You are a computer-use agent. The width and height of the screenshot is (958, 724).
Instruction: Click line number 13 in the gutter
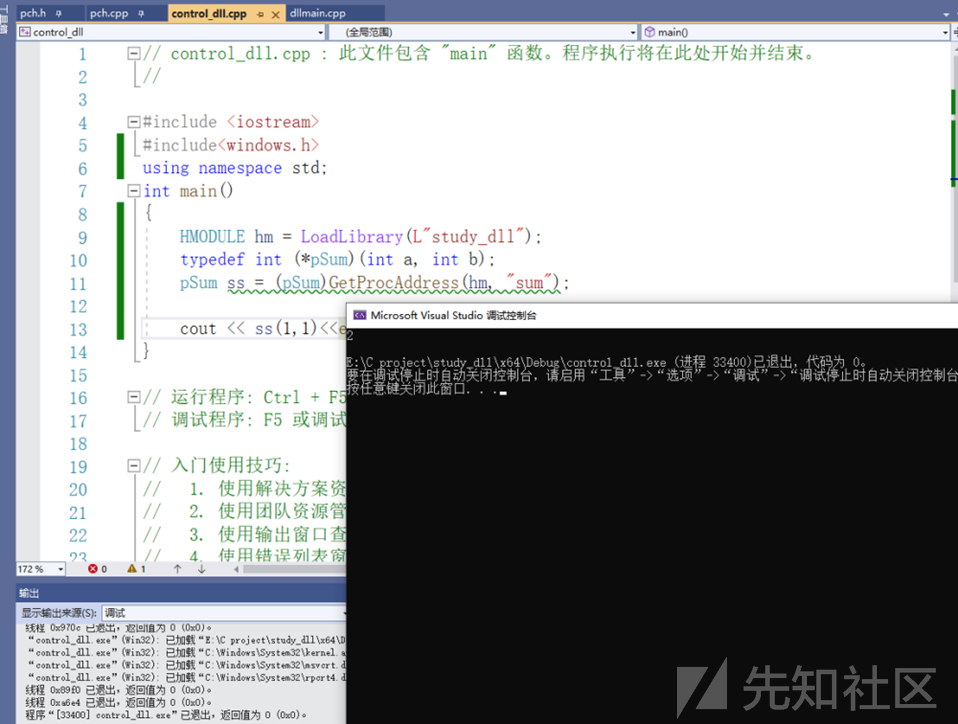pos(78,330)
